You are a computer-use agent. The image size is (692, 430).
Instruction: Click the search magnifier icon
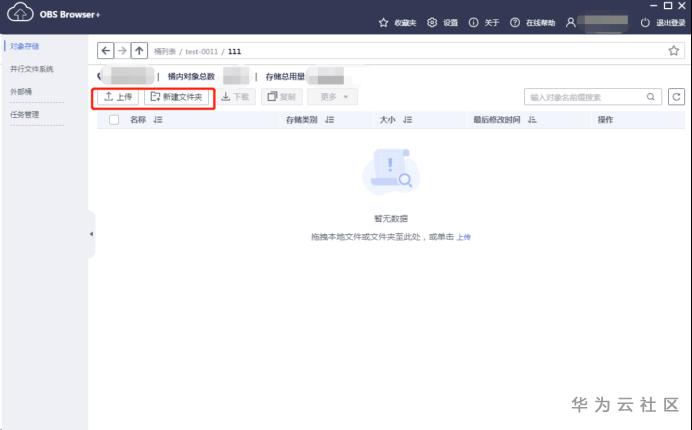(651, 97)
